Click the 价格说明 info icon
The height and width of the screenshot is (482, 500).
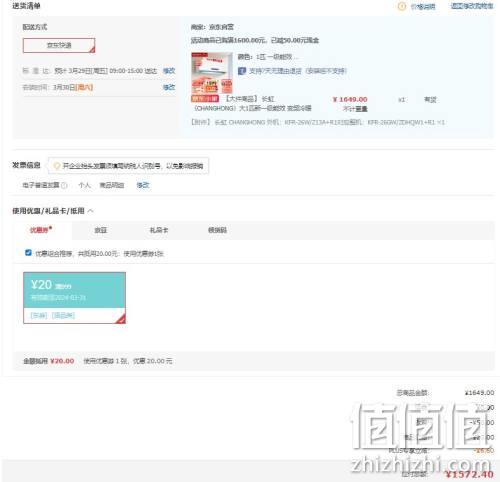coord(402,6)
